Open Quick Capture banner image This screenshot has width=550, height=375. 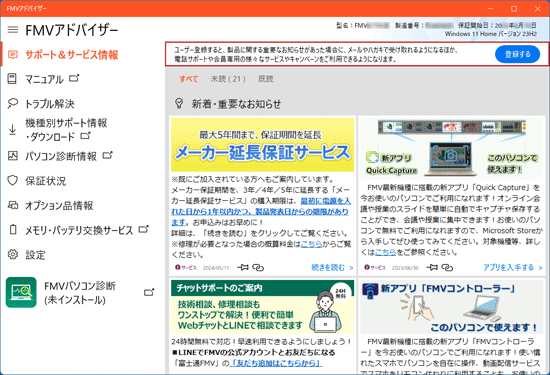(x=452, y=148)
